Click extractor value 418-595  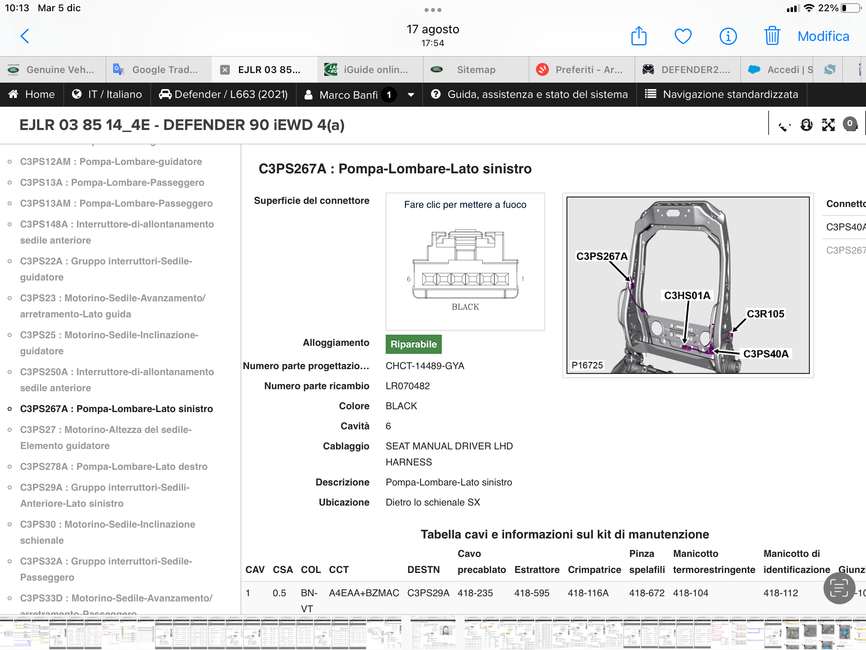coord(532,593)
